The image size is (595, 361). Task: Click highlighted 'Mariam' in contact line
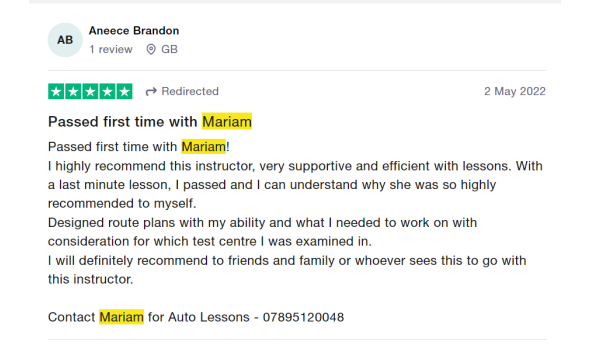pos(121,317)
